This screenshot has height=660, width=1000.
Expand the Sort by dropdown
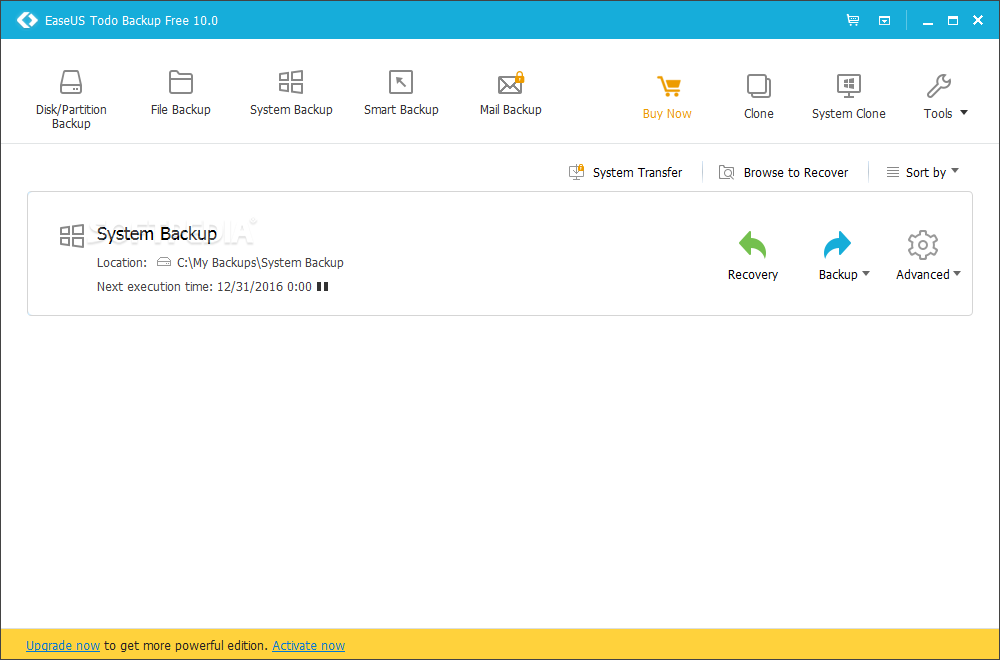pyautogui.click(x=922, y=172)
